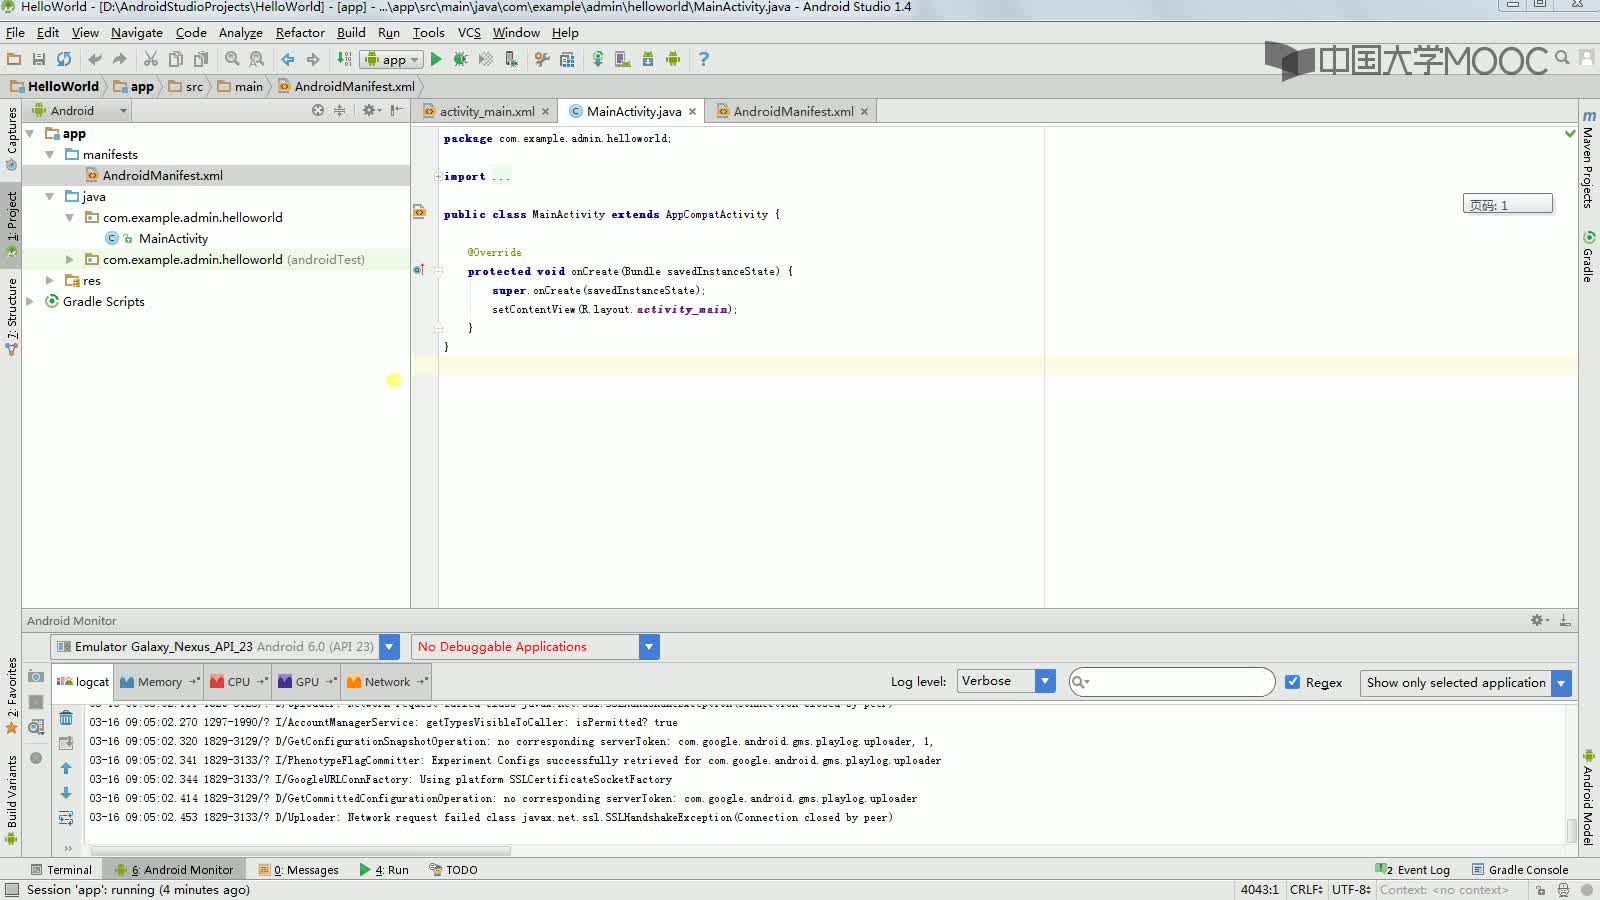
Task: Open the Messages tool window
Action: pos(298,870)
